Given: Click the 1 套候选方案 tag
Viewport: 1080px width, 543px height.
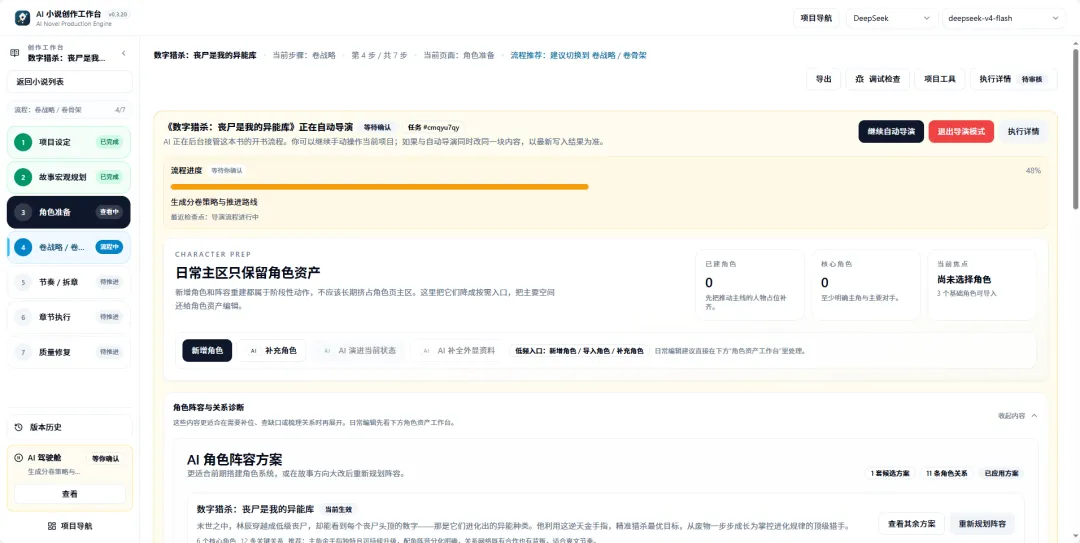Looking at the screenshot, I should [890, 473].
